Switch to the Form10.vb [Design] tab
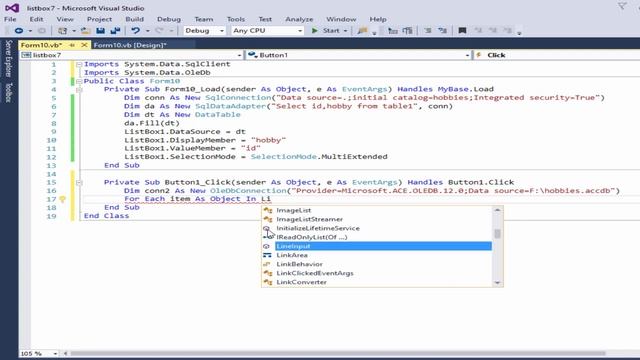640x360 pixels. 130,45
